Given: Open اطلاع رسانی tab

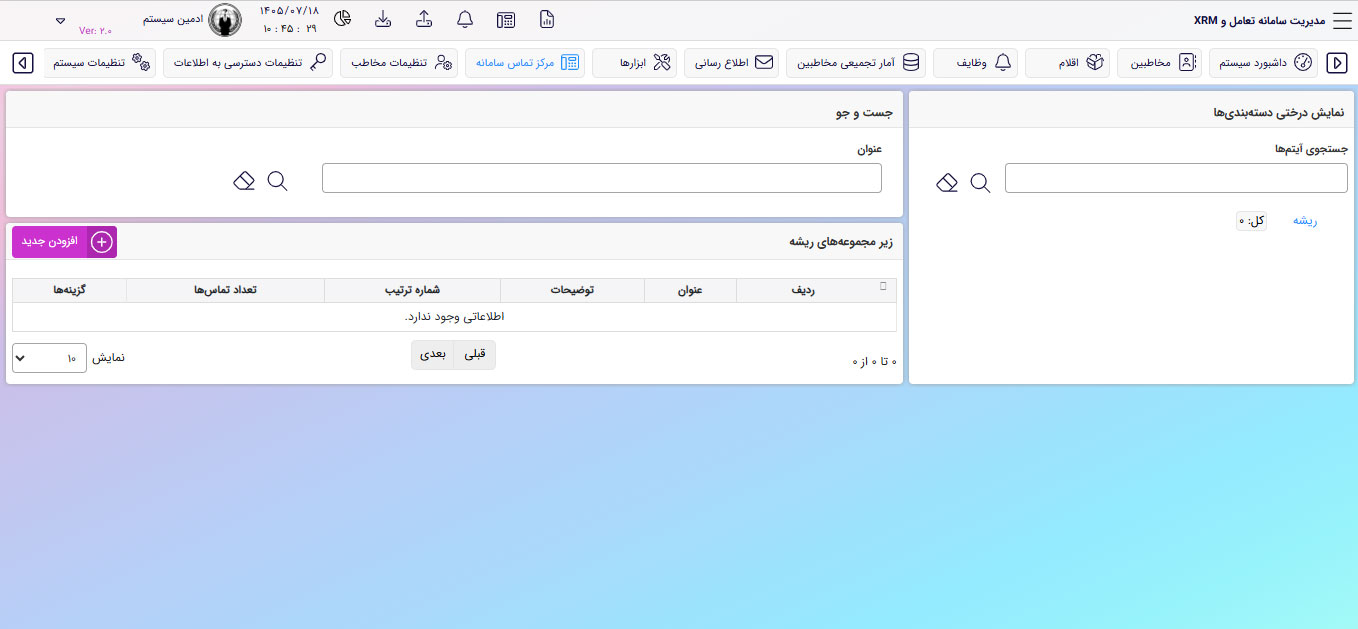Looking at the screenshot, I should tap(732, 63).
